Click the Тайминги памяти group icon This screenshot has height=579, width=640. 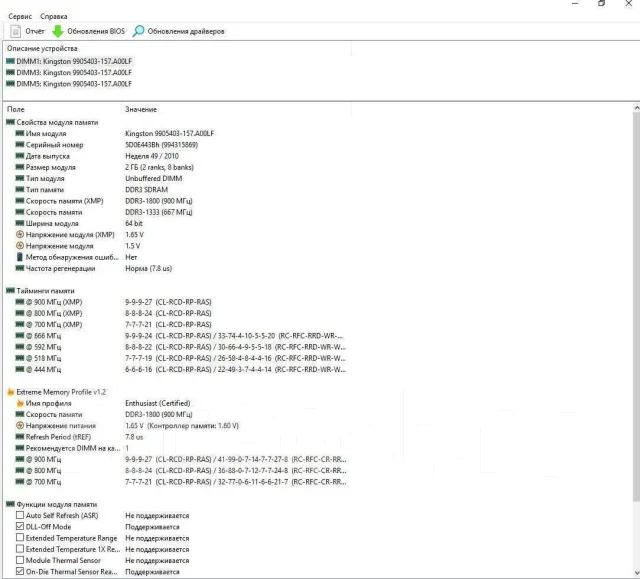(11, 291)
